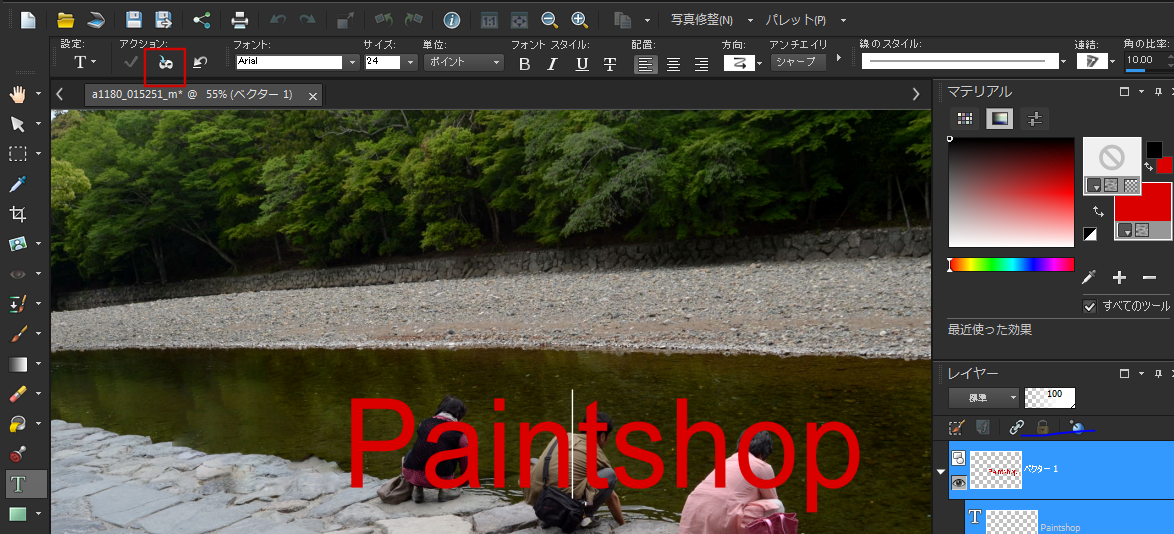Open the font size dropdown
Viewport: 1174px width, 534px height.
tap(410, 63)
